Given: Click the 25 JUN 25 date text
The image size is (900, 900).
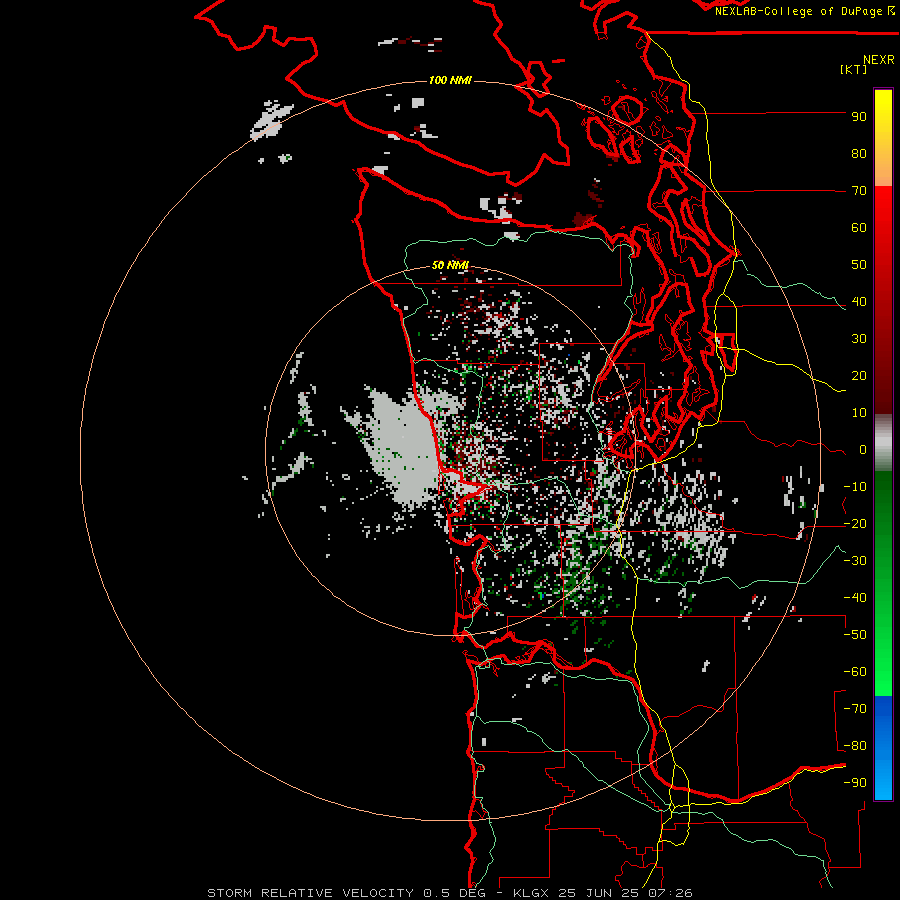Looking at the screenshot, I should [x=599, y=893].
